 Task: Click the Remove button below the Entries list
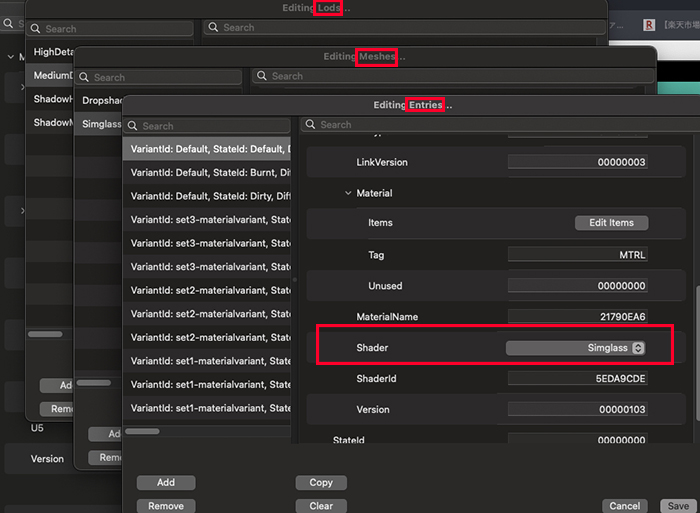point(166,506)
